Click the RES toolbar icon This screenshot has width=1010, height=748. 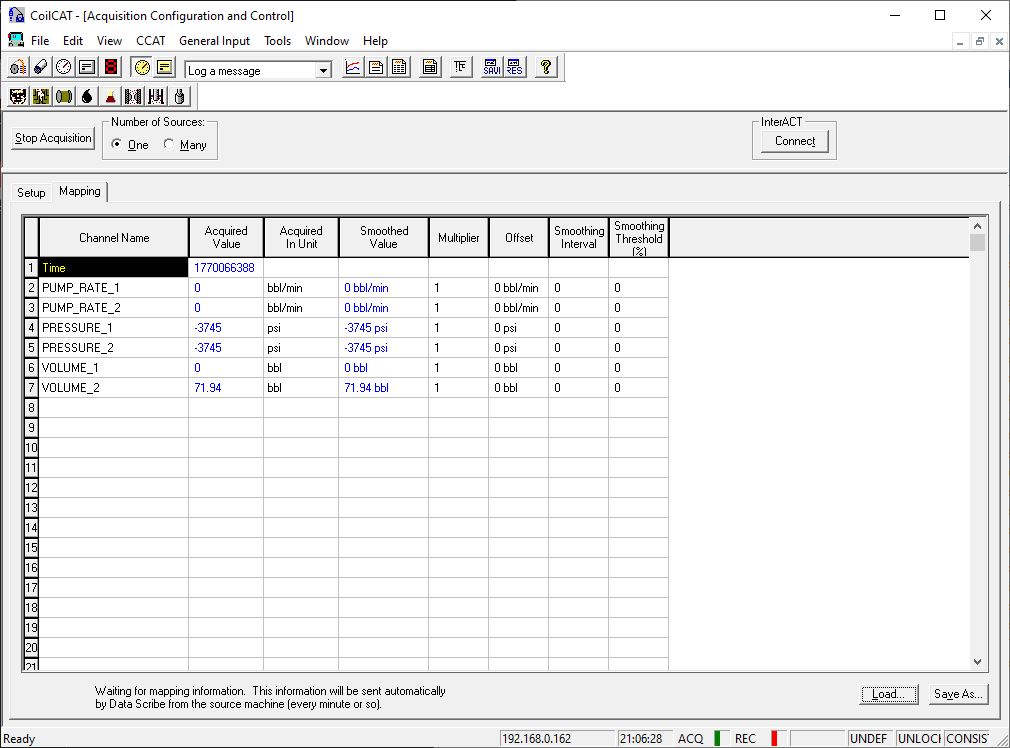pyautogui.click(x=512, y=68)
